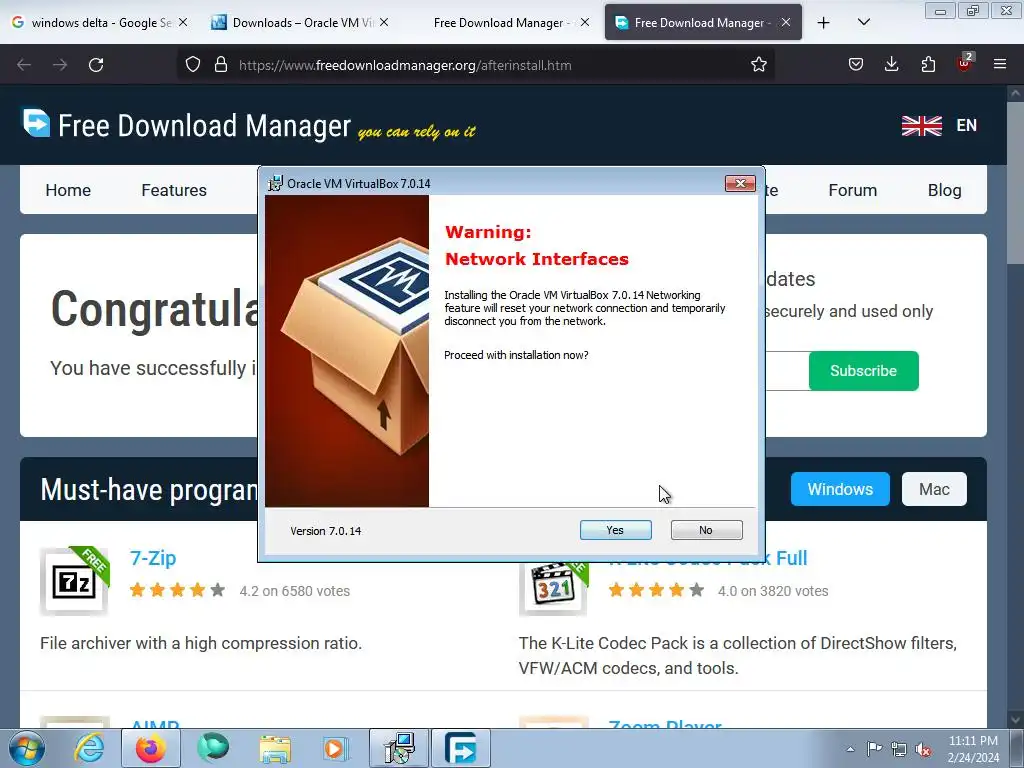Open the Firefox downloads panel
1024x768 pixels.
pyautogui.click(x=891, y=65)
